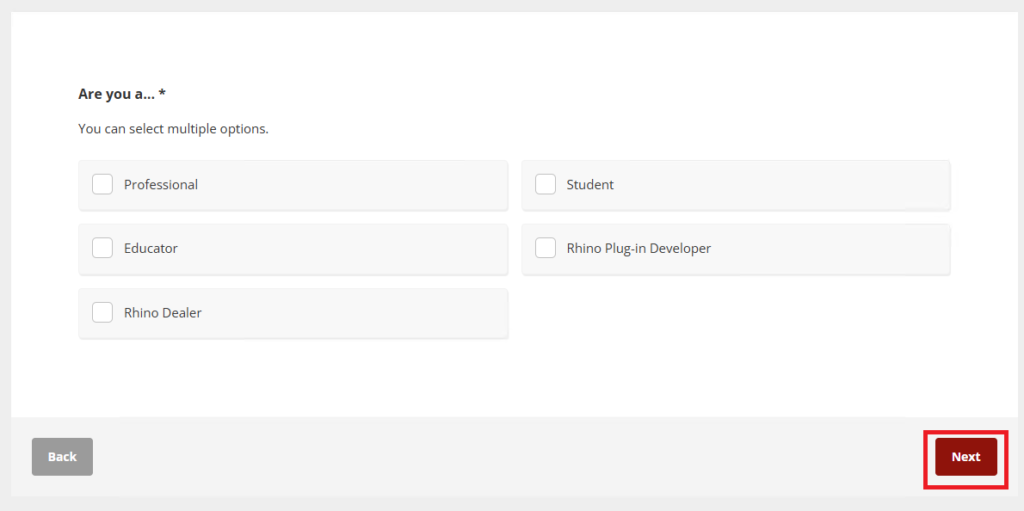This screenshot has height=511, width=1024.
Task: Click the "Are you a..." question heading
Action: tap(116, 94)
